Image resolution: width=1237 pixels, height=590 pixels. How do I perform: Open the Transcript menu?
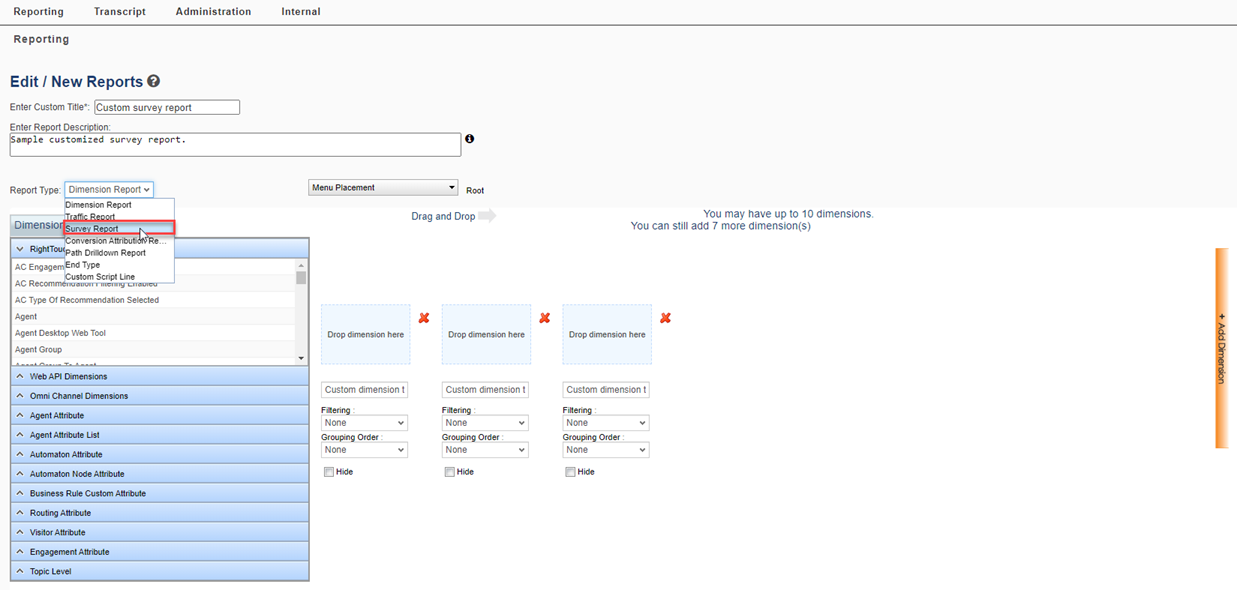click(x=119, y=12)
